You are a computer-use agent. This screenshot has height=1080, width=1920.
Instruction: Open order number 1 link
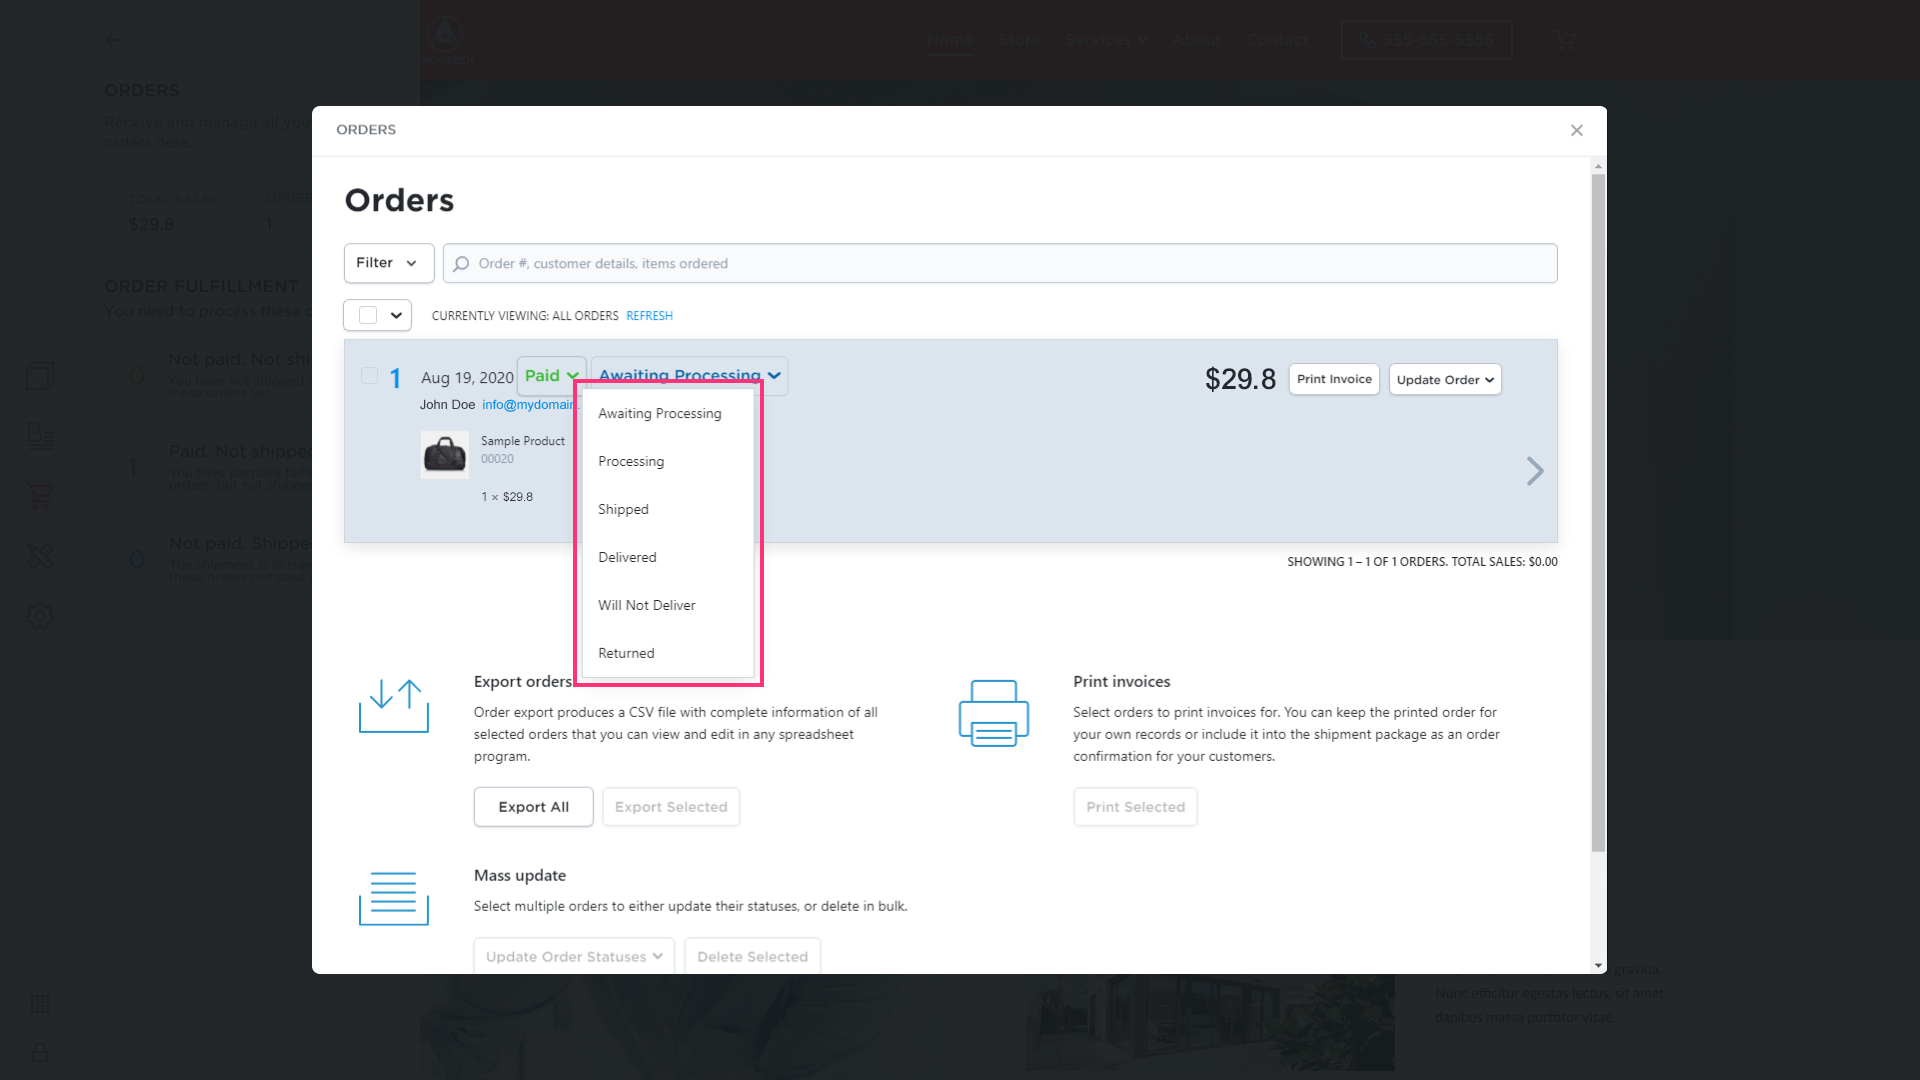(x=396, y=378)
